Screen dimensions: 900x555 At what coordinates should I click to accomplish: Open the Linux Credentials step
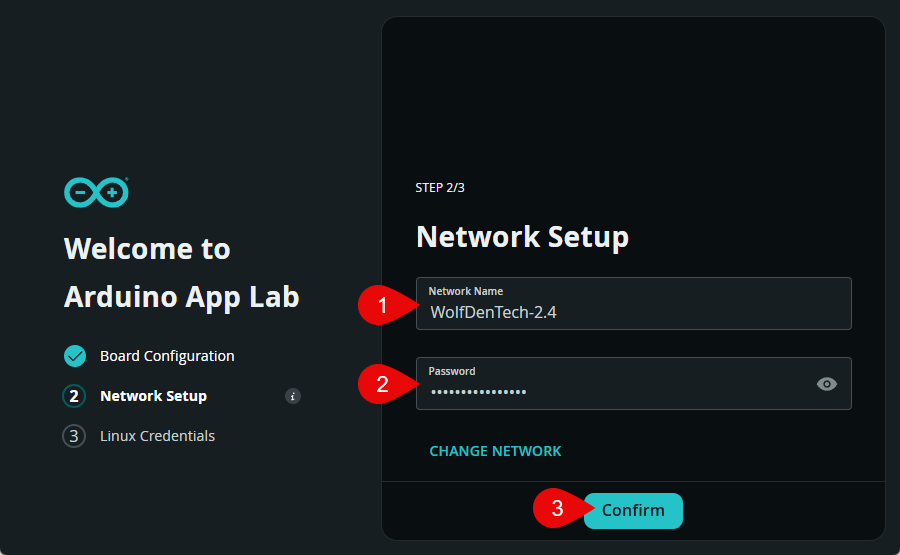point(157,436)
